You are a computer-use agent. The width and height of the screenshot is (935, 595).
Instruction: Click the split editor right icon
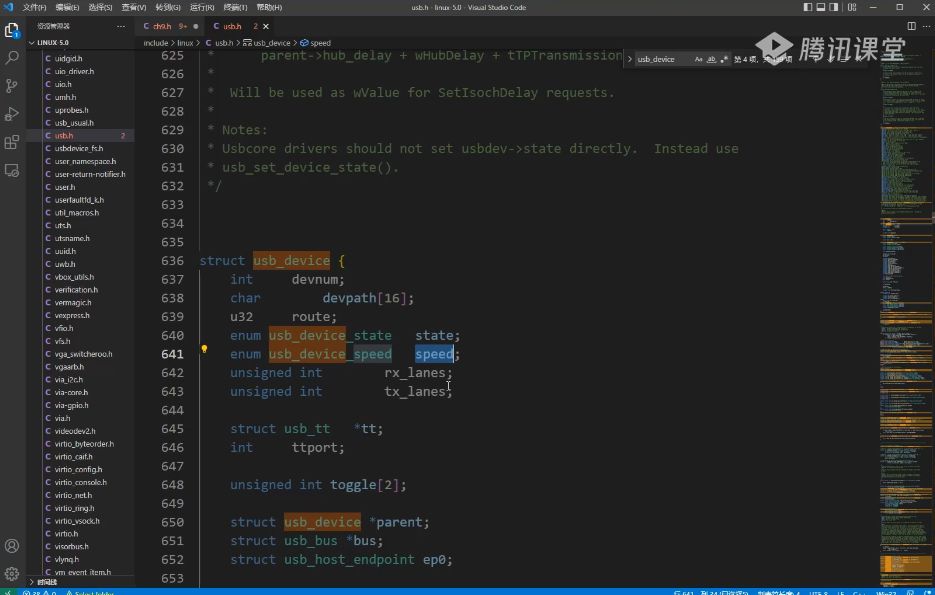point(911,26)
